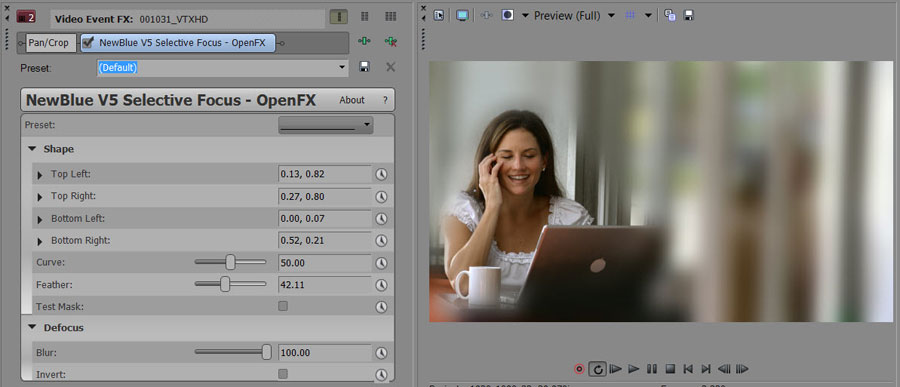Animate the Bottom Right parameter
Screen dimensions: 900x387
tap(381, 241)
